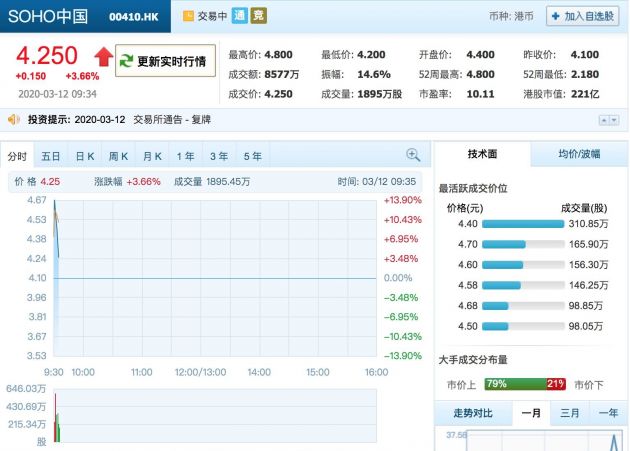Click the current price 4.250
630x451 pixels.
[47, 55]
